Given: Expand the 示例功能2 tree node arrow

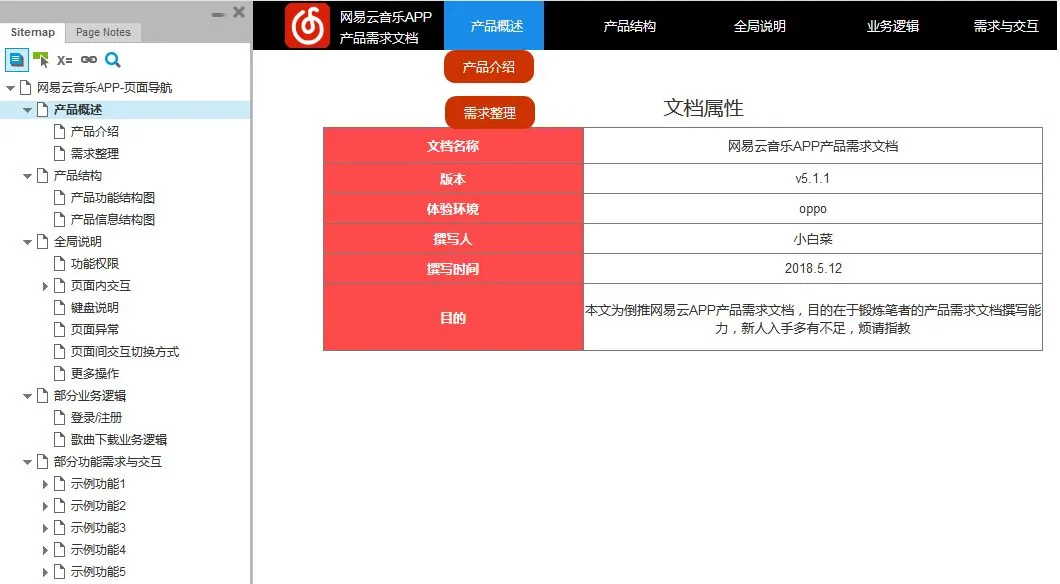Looking at the screenshot, I should click(x=45, y=506).
